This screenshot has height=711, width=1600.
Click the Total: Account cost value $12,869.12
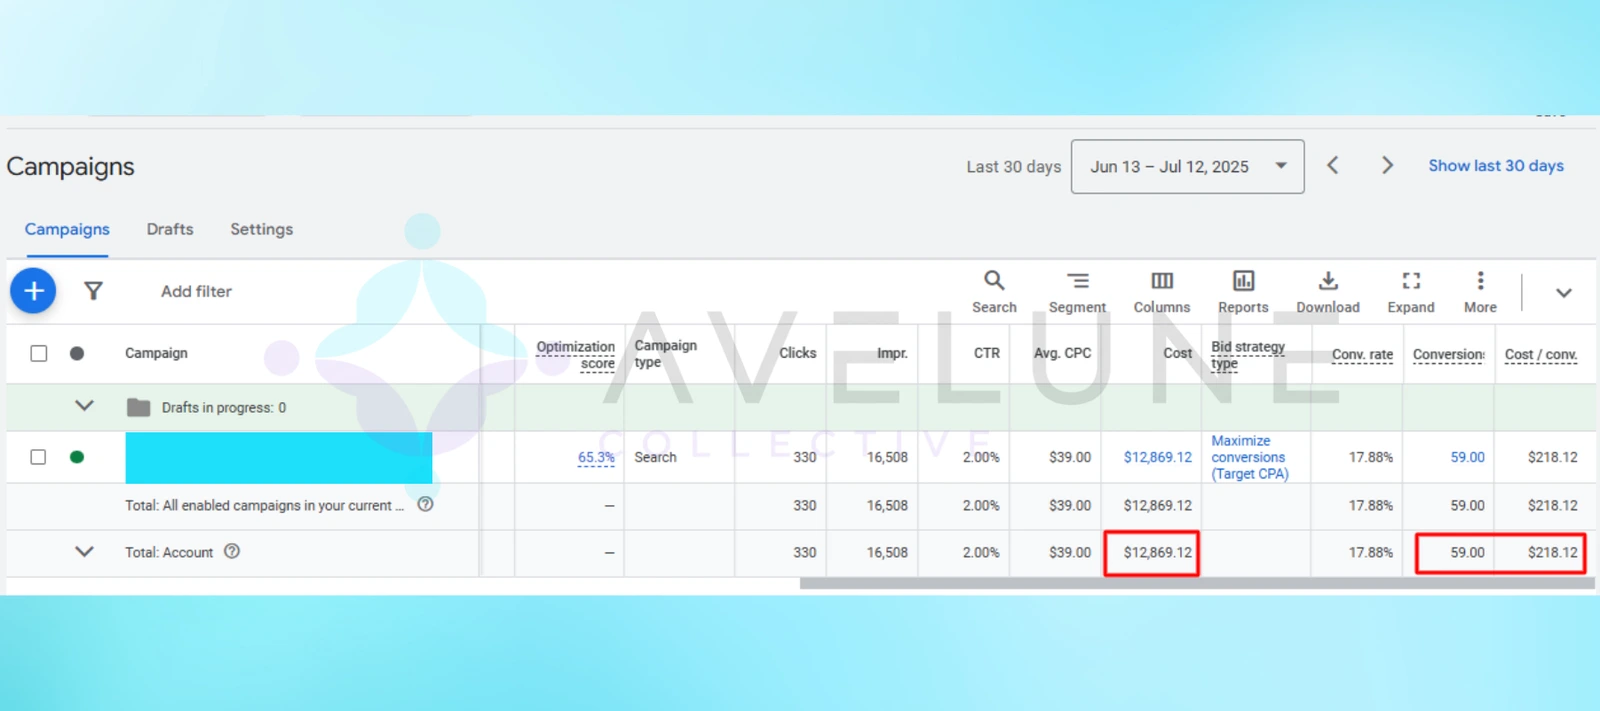(x=1158, y=552)
